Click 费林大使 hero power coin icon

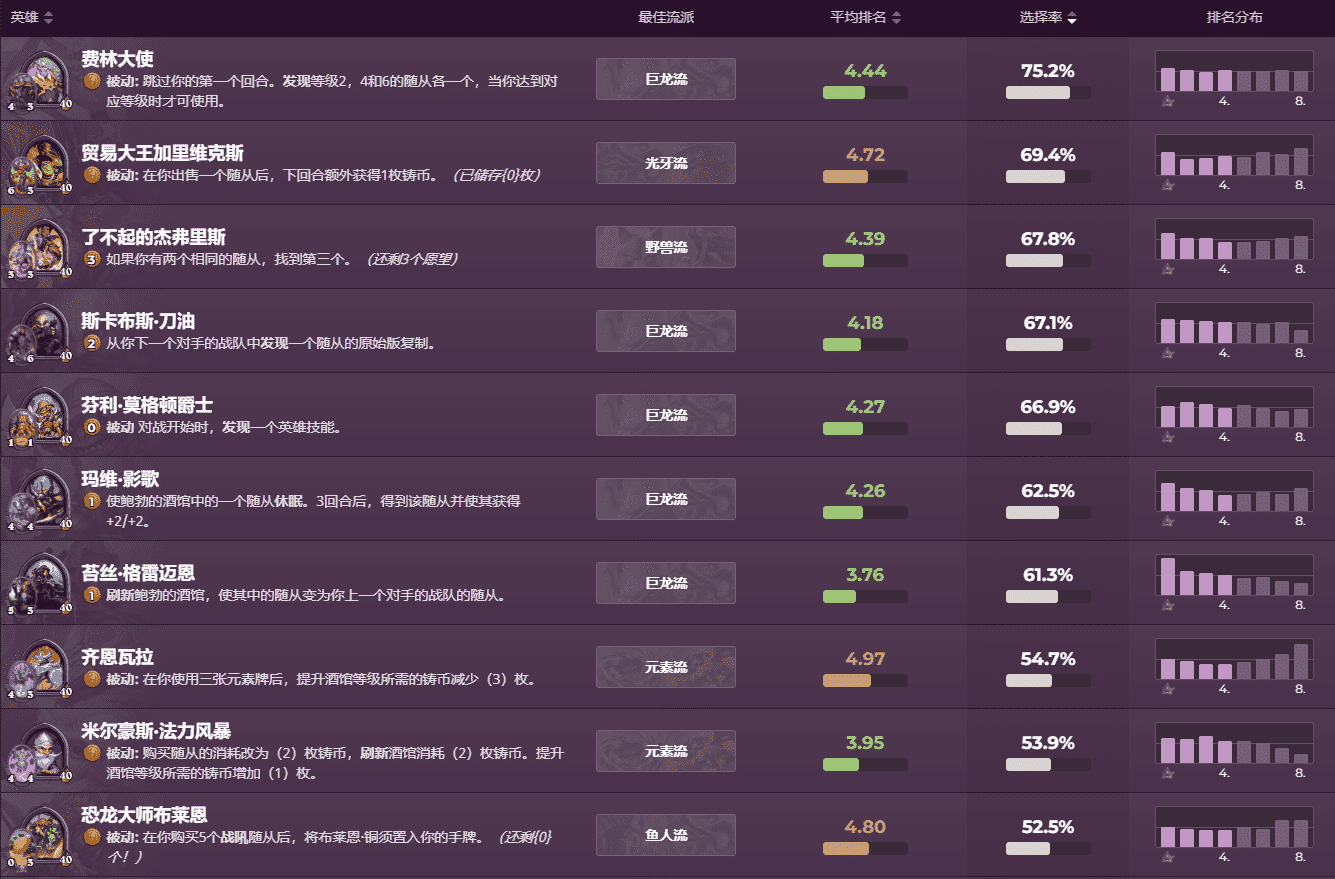(x=92, y=81)
